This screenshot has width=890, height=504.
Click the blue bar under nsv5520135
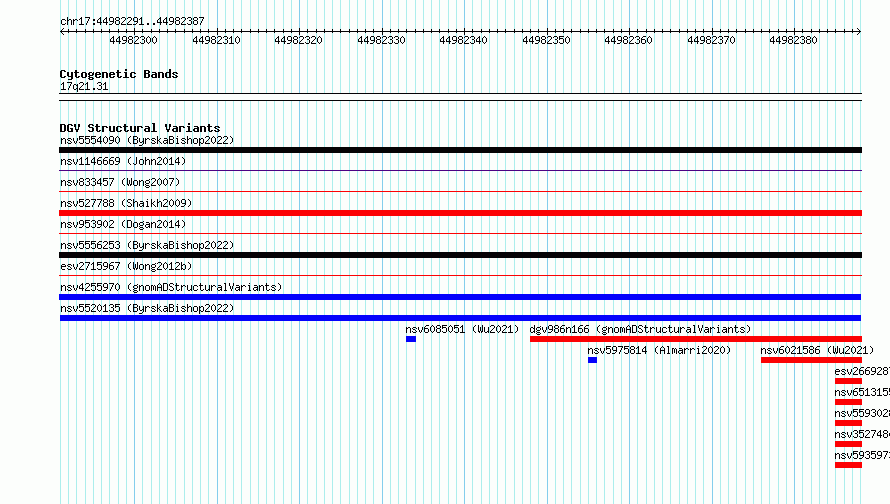(x=460, y=318)
